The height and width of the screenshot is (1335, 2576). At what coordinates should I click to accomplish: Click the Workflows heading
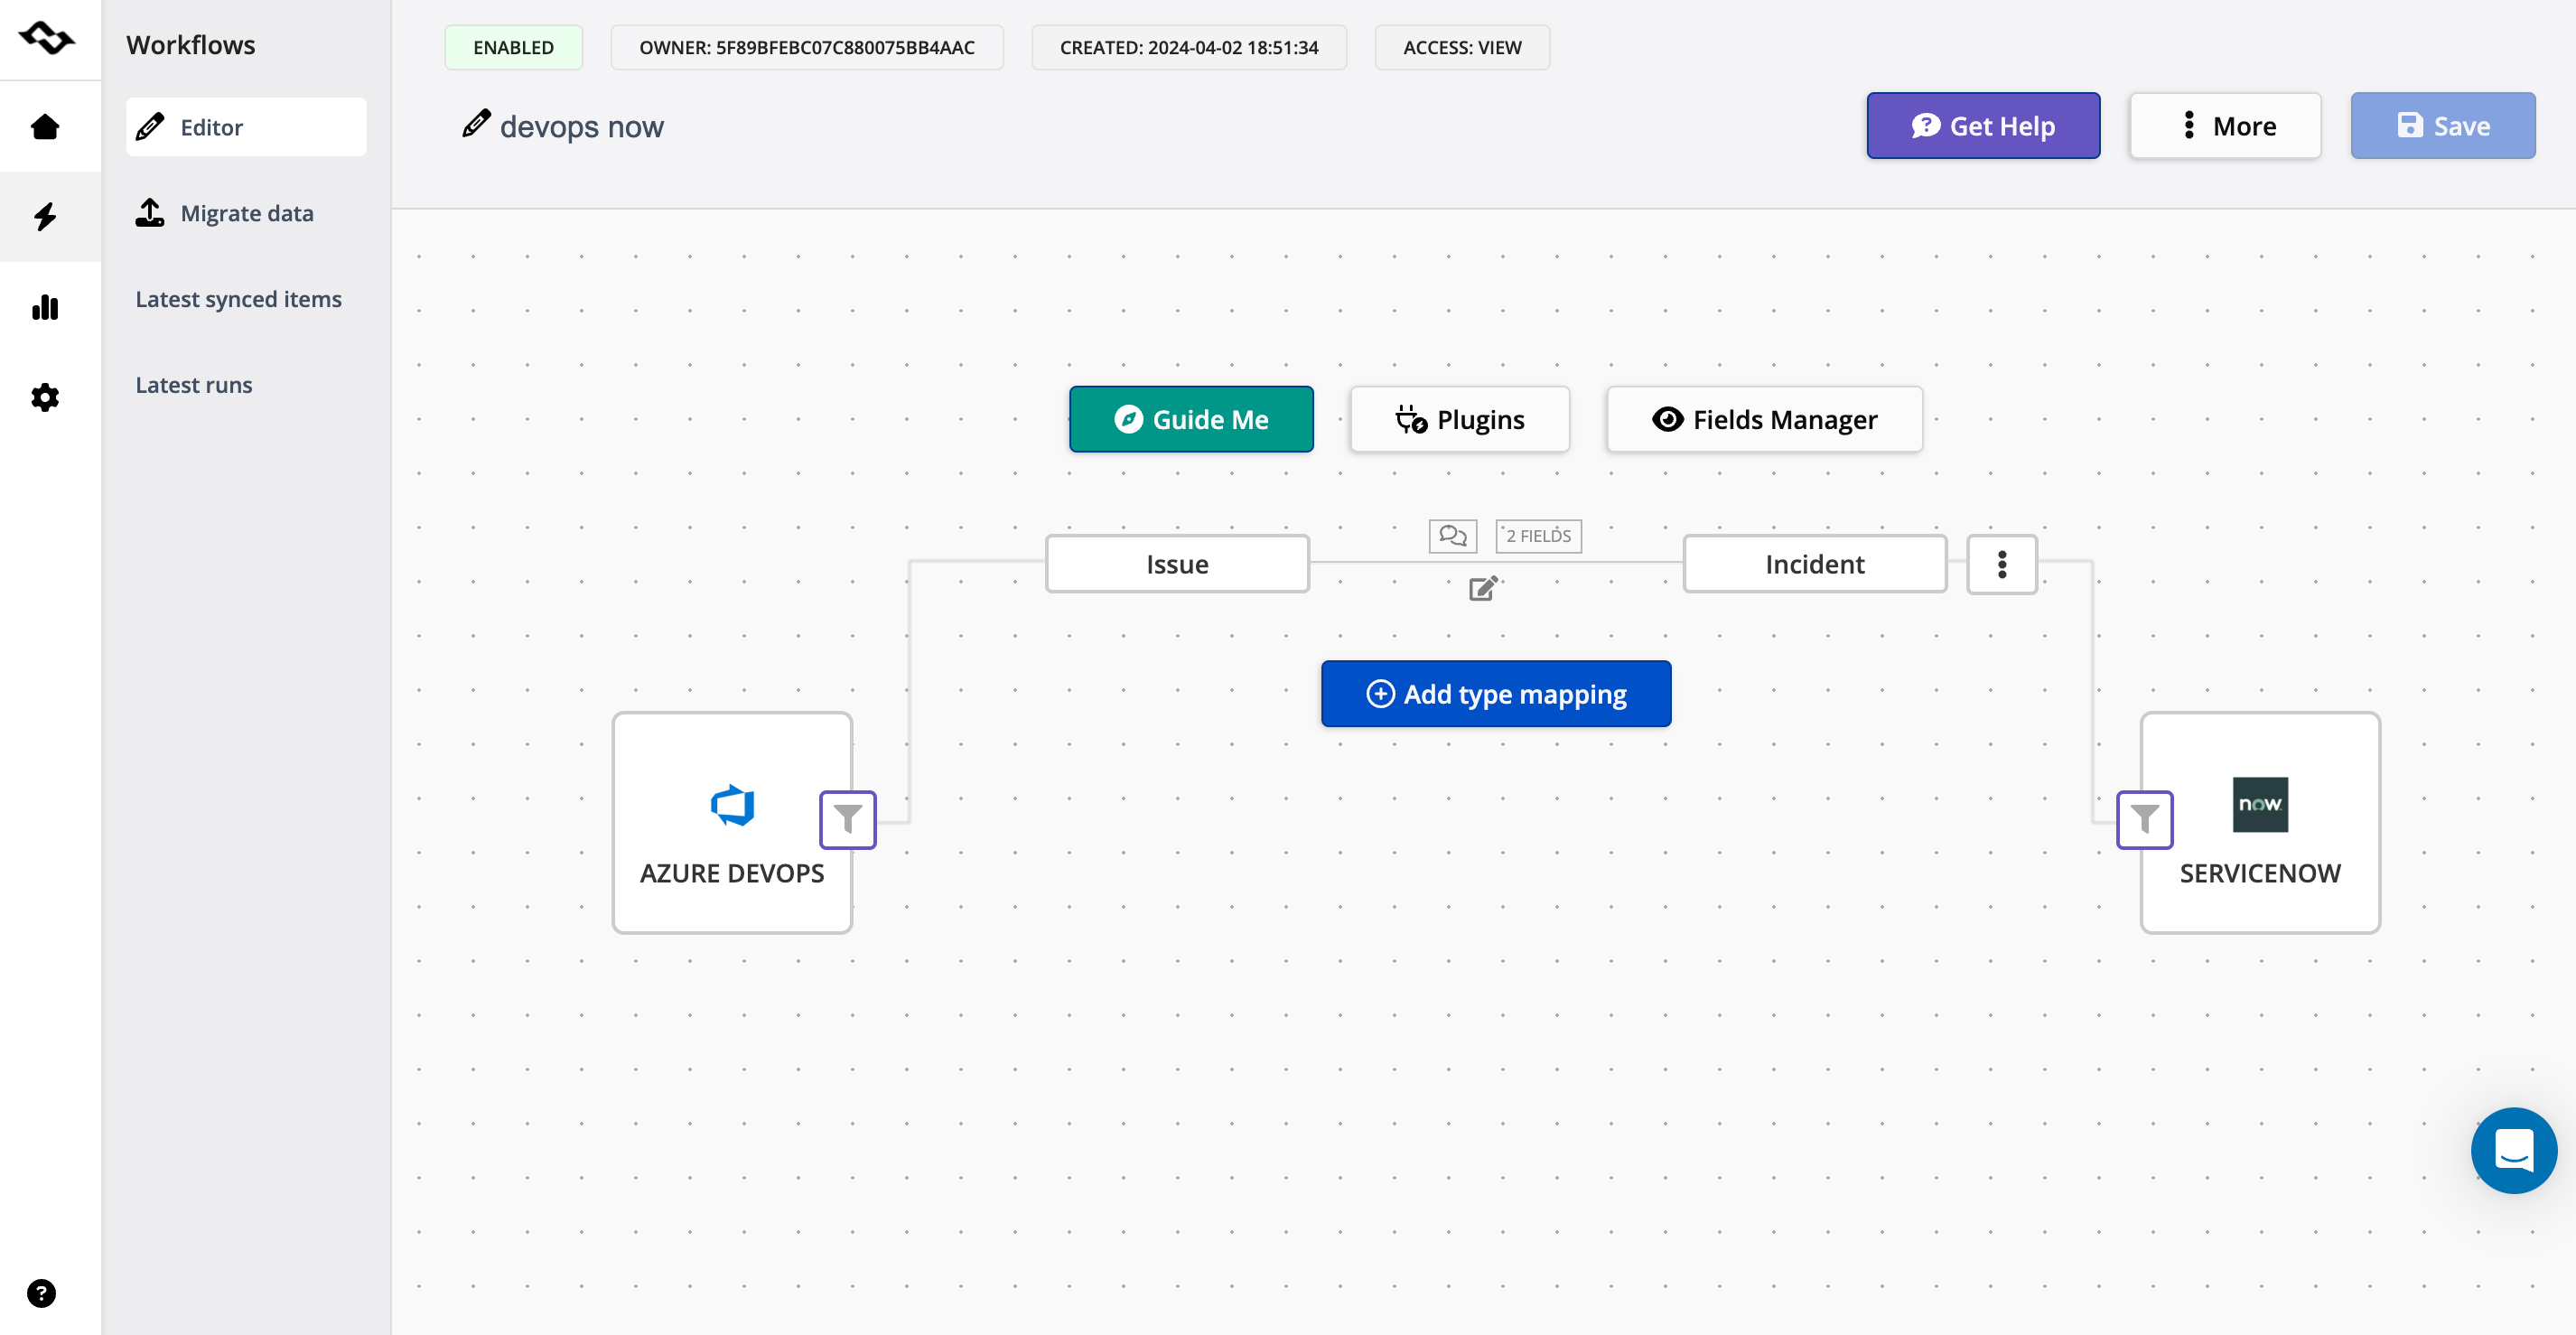(190, 45)
